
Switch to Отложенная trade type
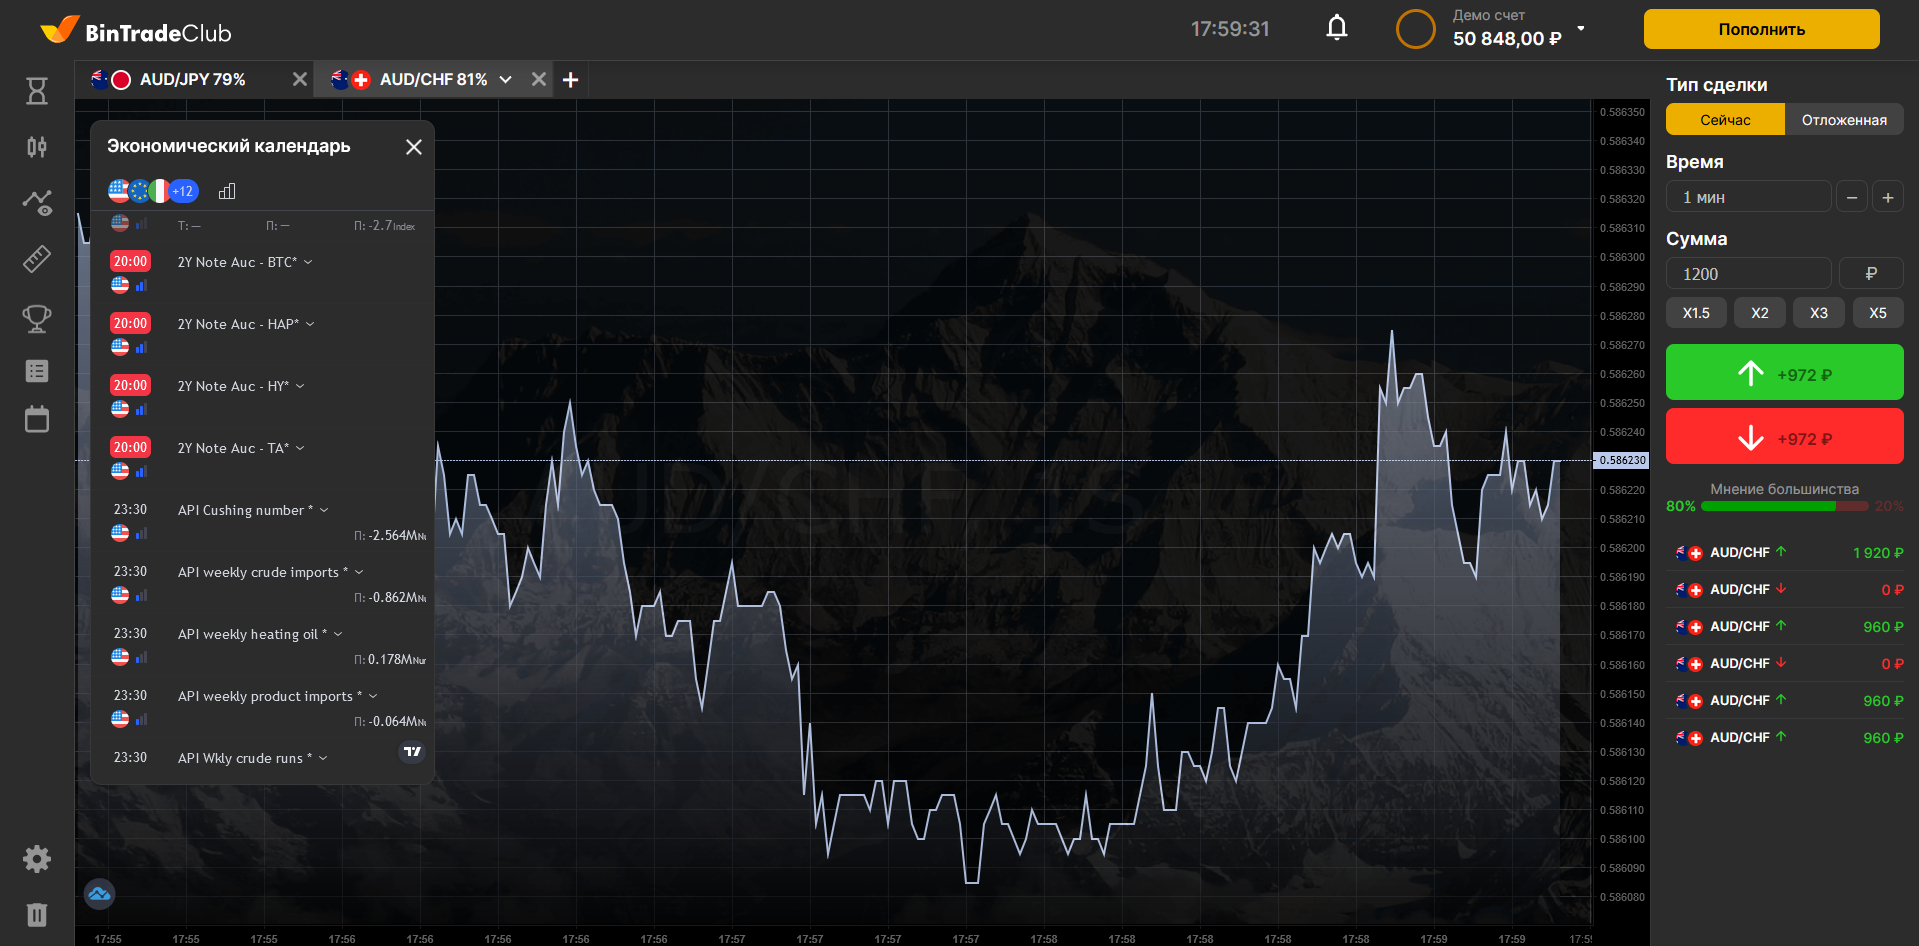(x=1844, y=120)
